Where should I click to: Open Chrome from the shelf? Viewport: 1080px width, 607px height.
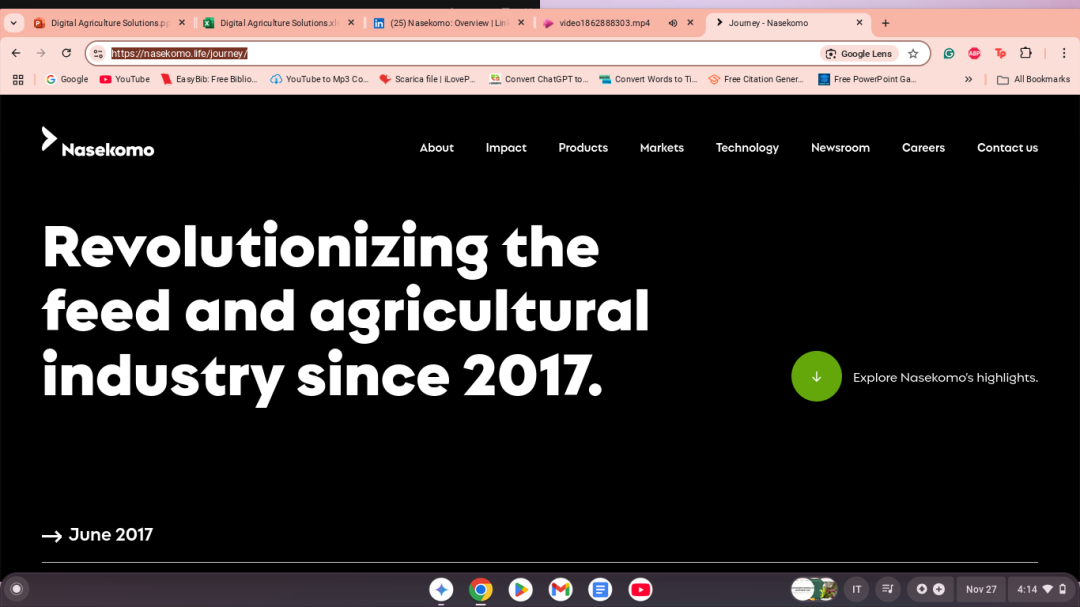(481, 589)
